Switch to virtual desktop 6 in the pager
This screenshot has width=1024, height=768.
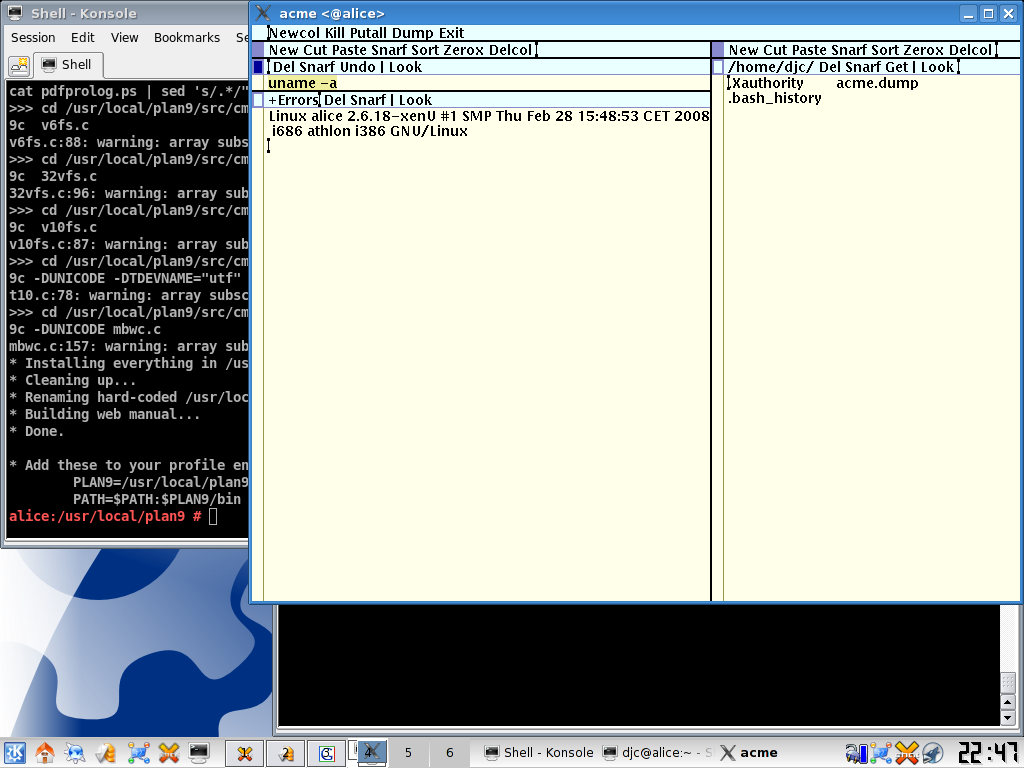pos(449,753)
